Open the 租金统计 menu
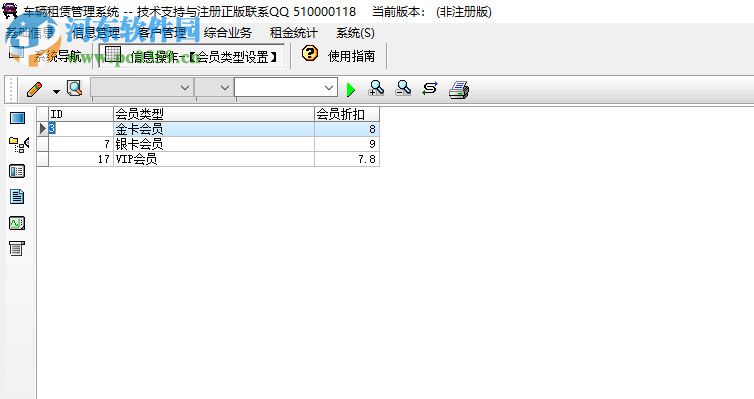Image resolution: width=754 pixels, height=399 pixels. (x=294, y=33)
